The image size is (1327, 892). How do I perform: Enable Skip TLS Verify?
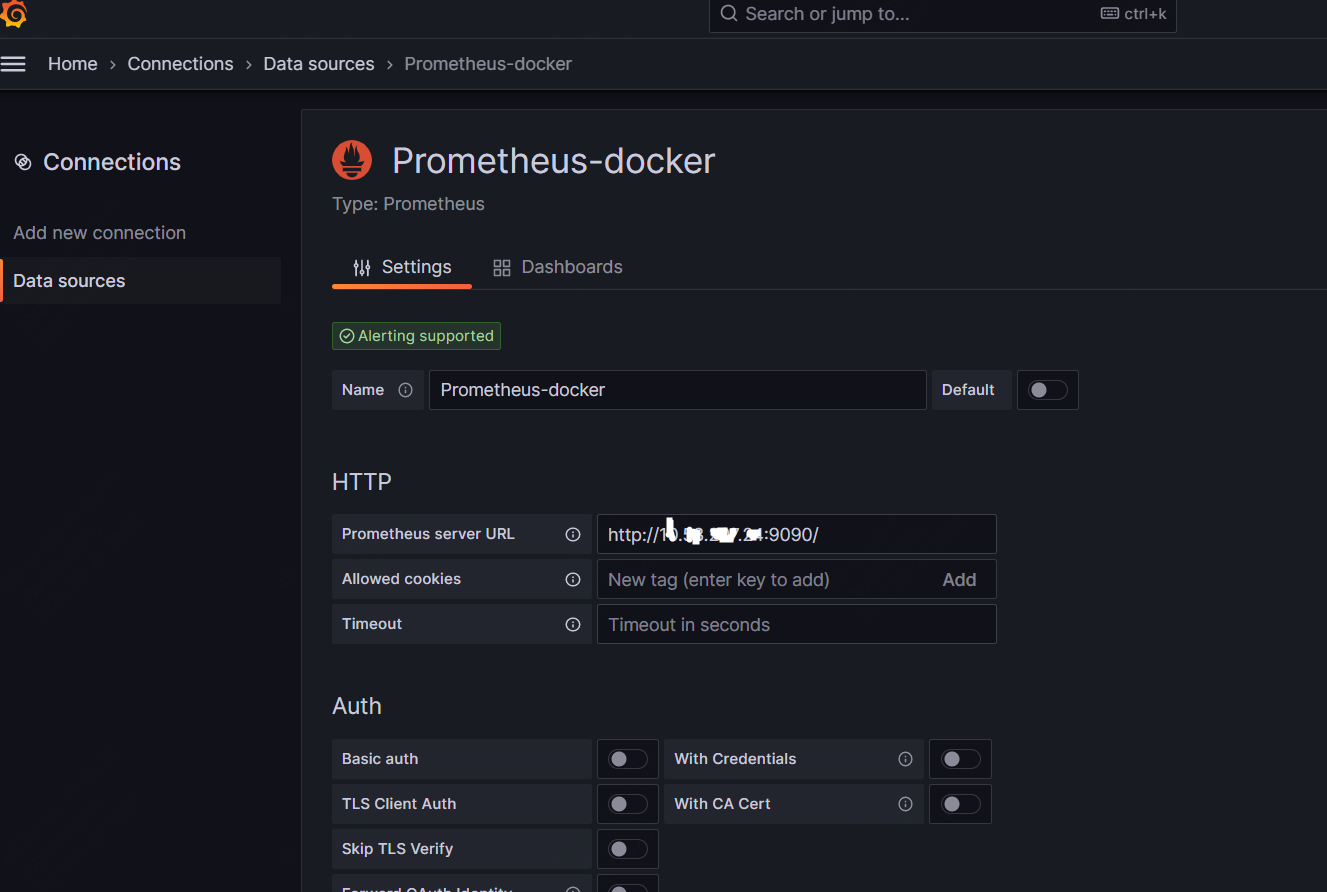[627, 848]
